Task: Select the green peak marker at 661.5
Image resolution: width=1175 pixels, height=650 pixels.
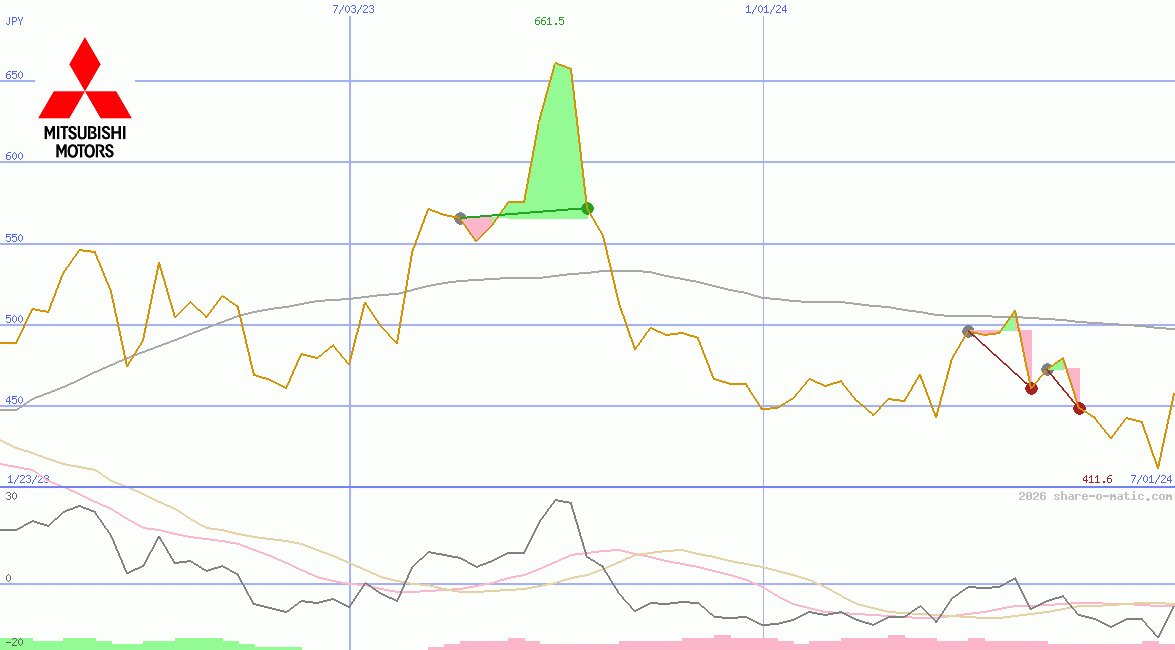Action: [586, 209]
